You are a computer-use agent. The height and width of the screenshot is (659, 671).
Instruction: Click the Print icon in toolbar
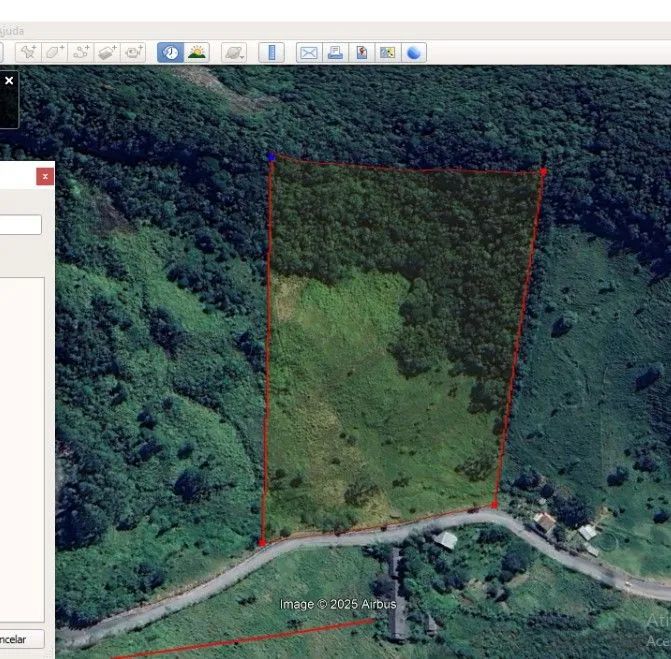coord(335,52)
